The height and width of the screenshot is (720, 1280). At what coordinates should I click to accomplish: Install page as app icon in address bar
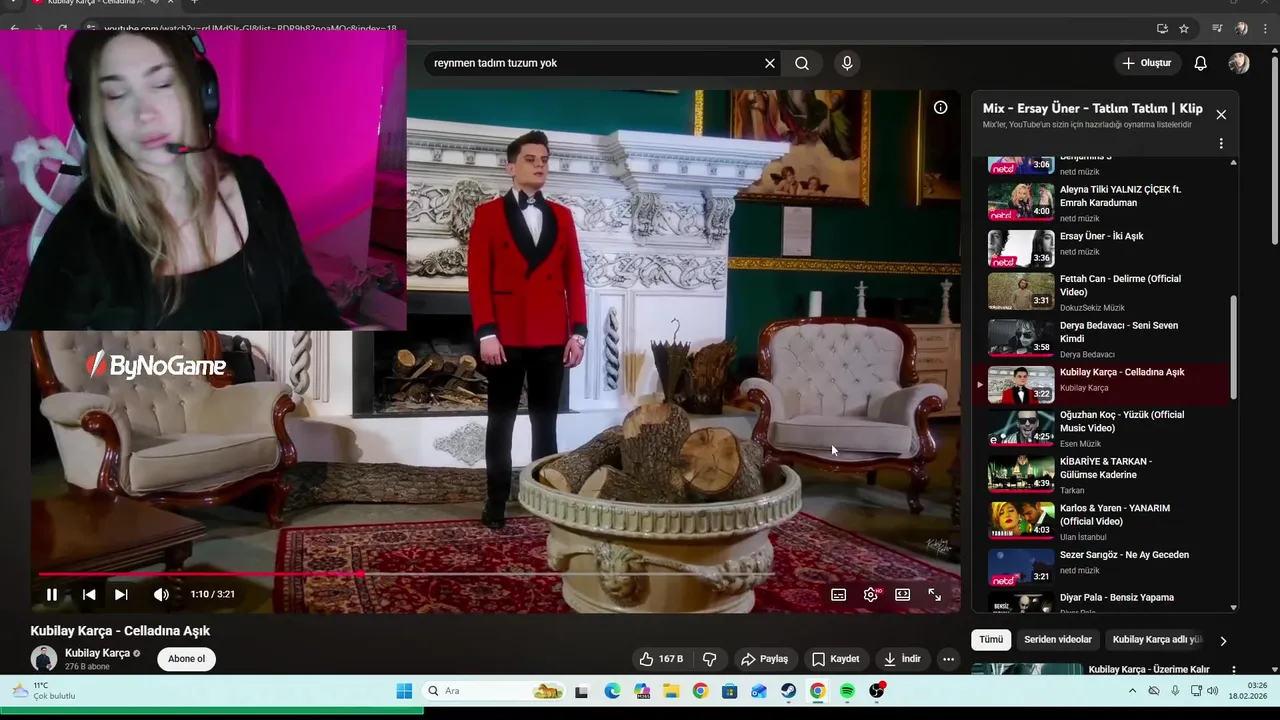pos(1162,29)
